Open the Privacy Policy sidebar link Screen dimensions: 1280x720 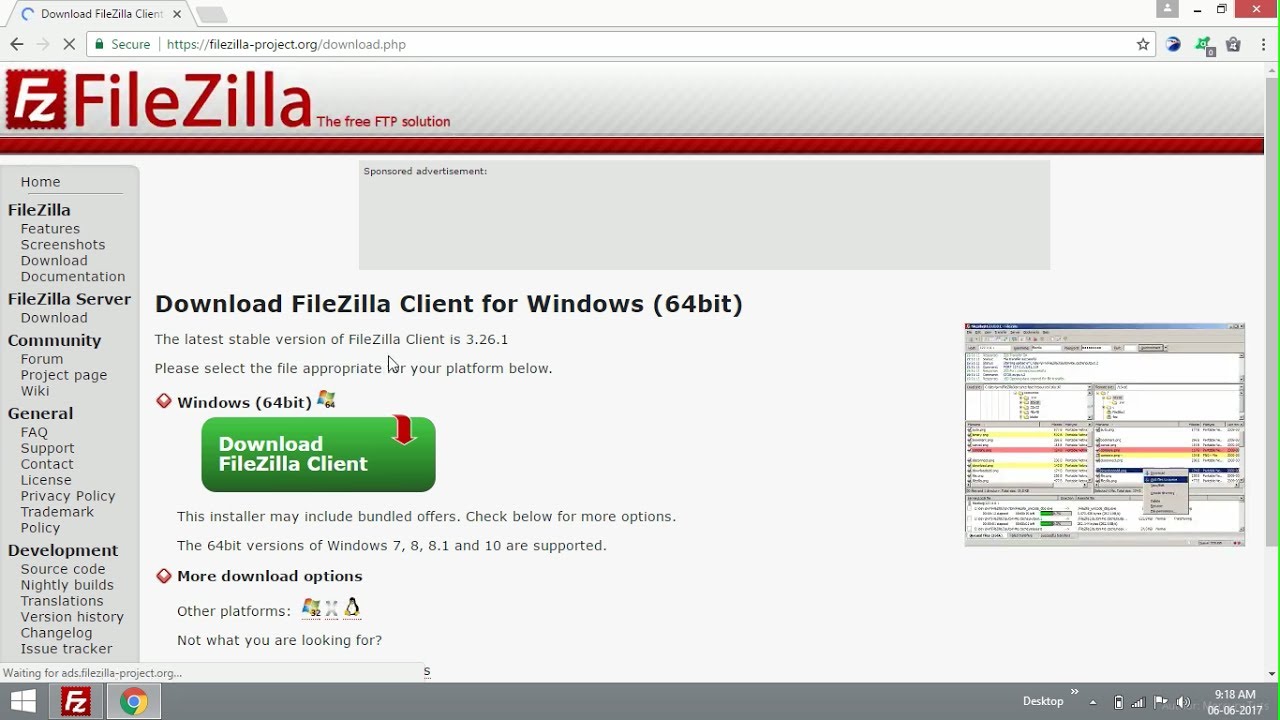click(x=68, y=496)
